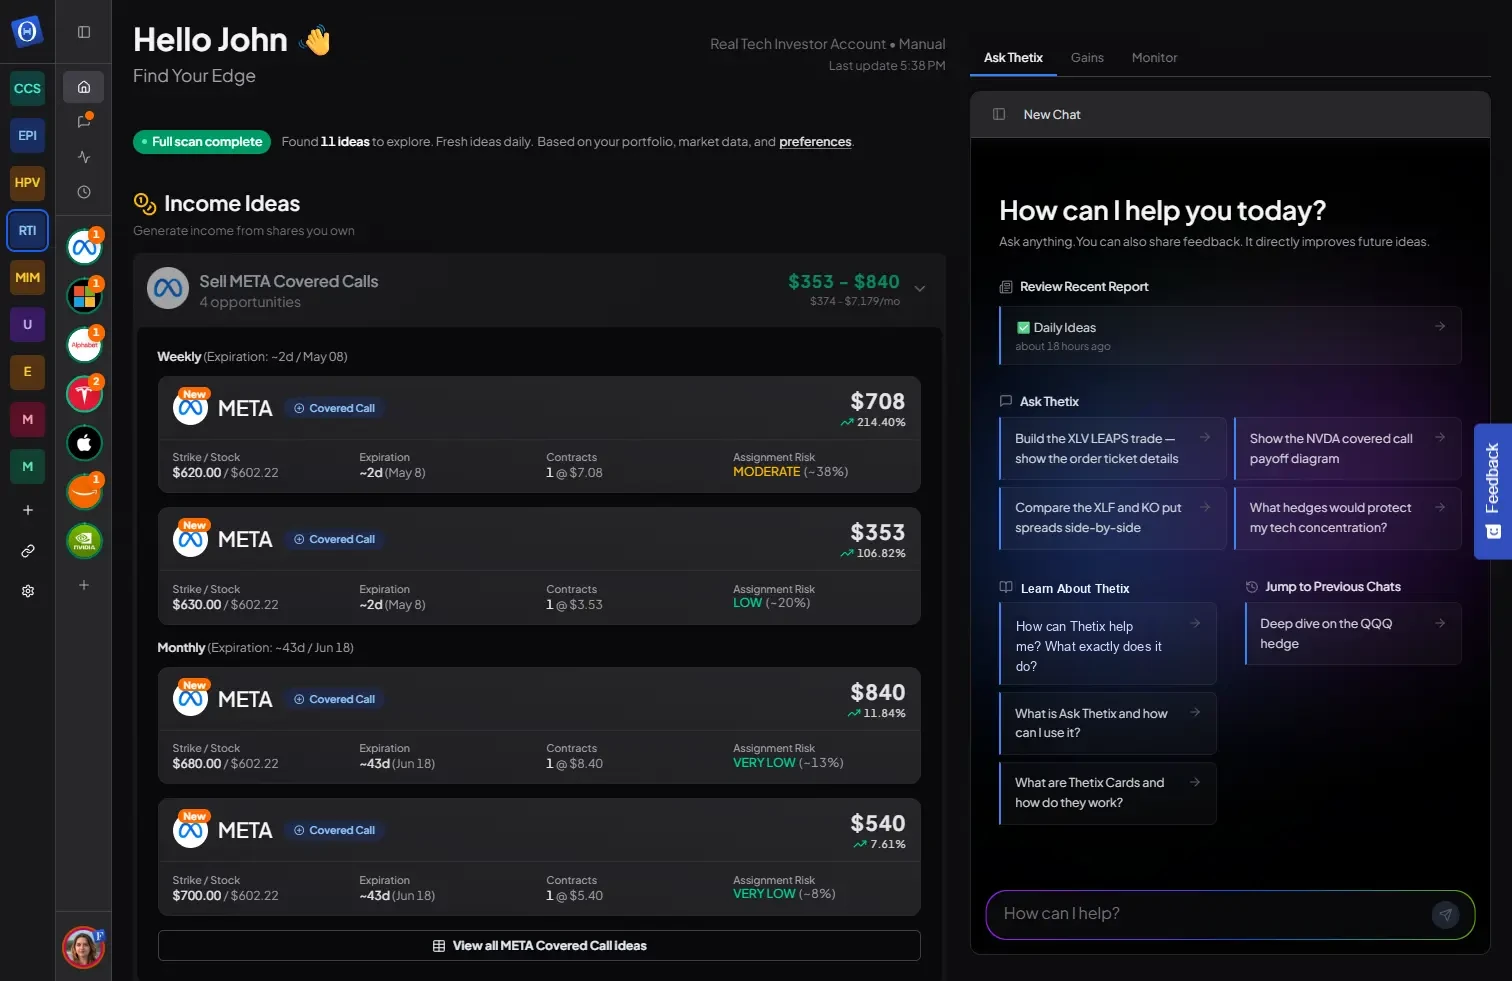Focus the 'How can I help?' input

pos(1210,914)
